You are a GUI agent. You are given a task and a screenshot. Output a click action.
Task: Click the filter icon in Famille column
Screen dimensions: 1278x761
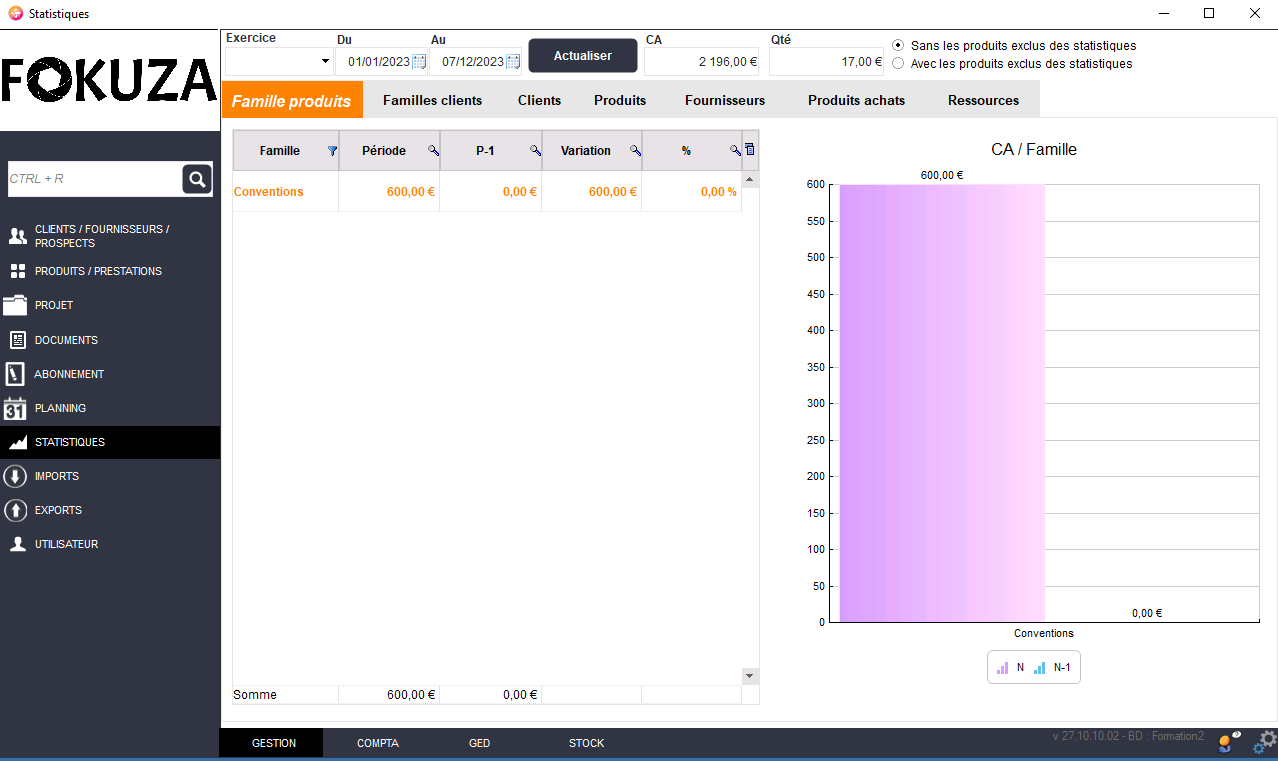coord(332,151)
